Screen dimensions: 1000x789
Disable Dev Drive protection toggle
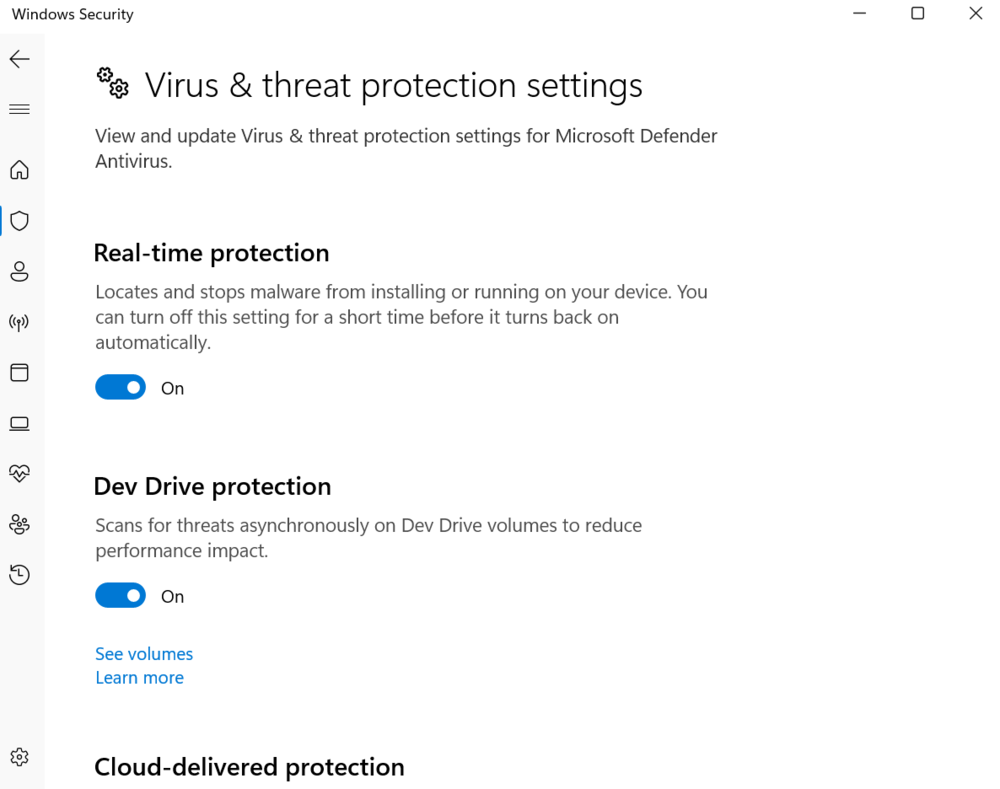(121, 595)
